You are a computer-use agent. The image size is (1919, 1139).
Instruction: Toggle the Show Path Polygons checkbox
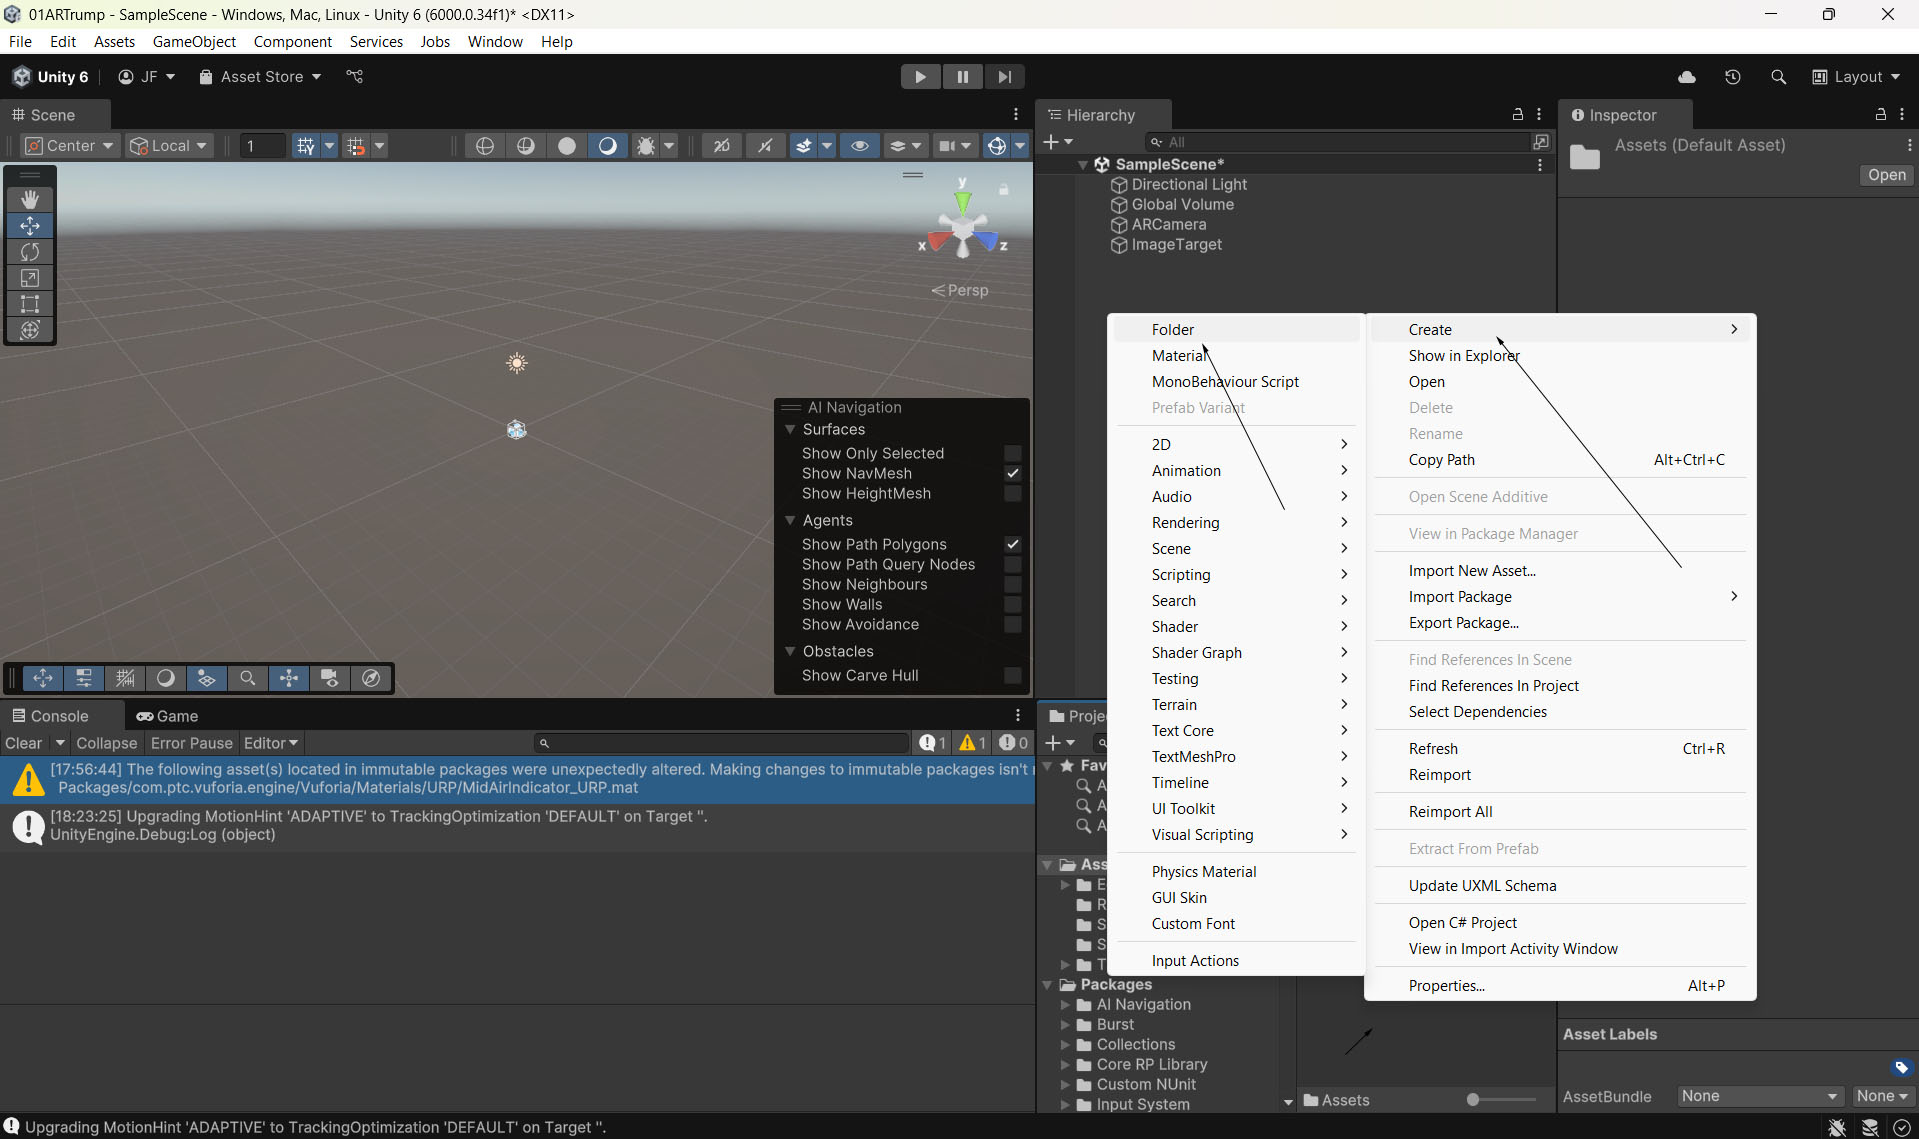click(x=1012, y=544)
